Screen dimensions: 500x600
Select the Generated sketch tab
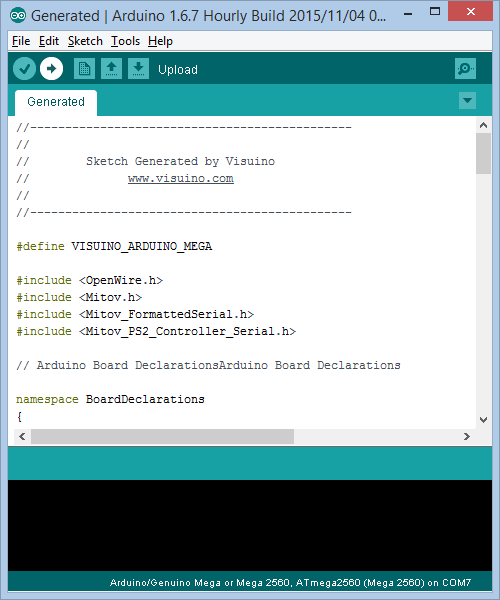coord(56,102)
